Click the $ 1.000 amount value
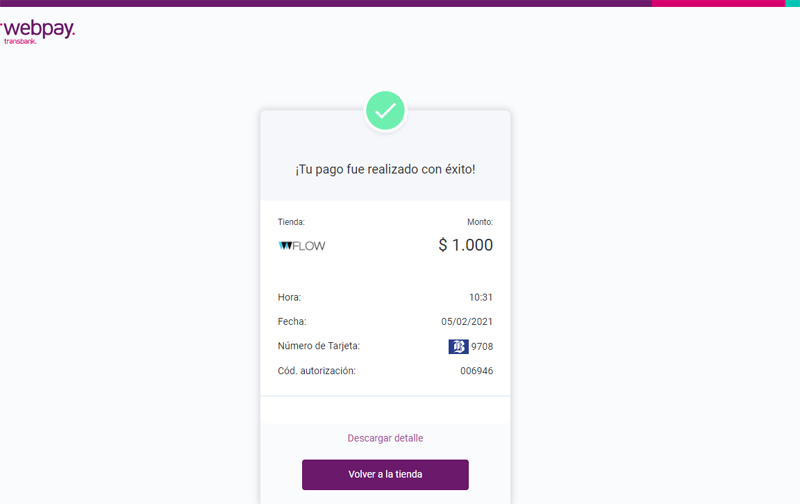The width and height of the screenshot is (800, 504). point(466,245)
